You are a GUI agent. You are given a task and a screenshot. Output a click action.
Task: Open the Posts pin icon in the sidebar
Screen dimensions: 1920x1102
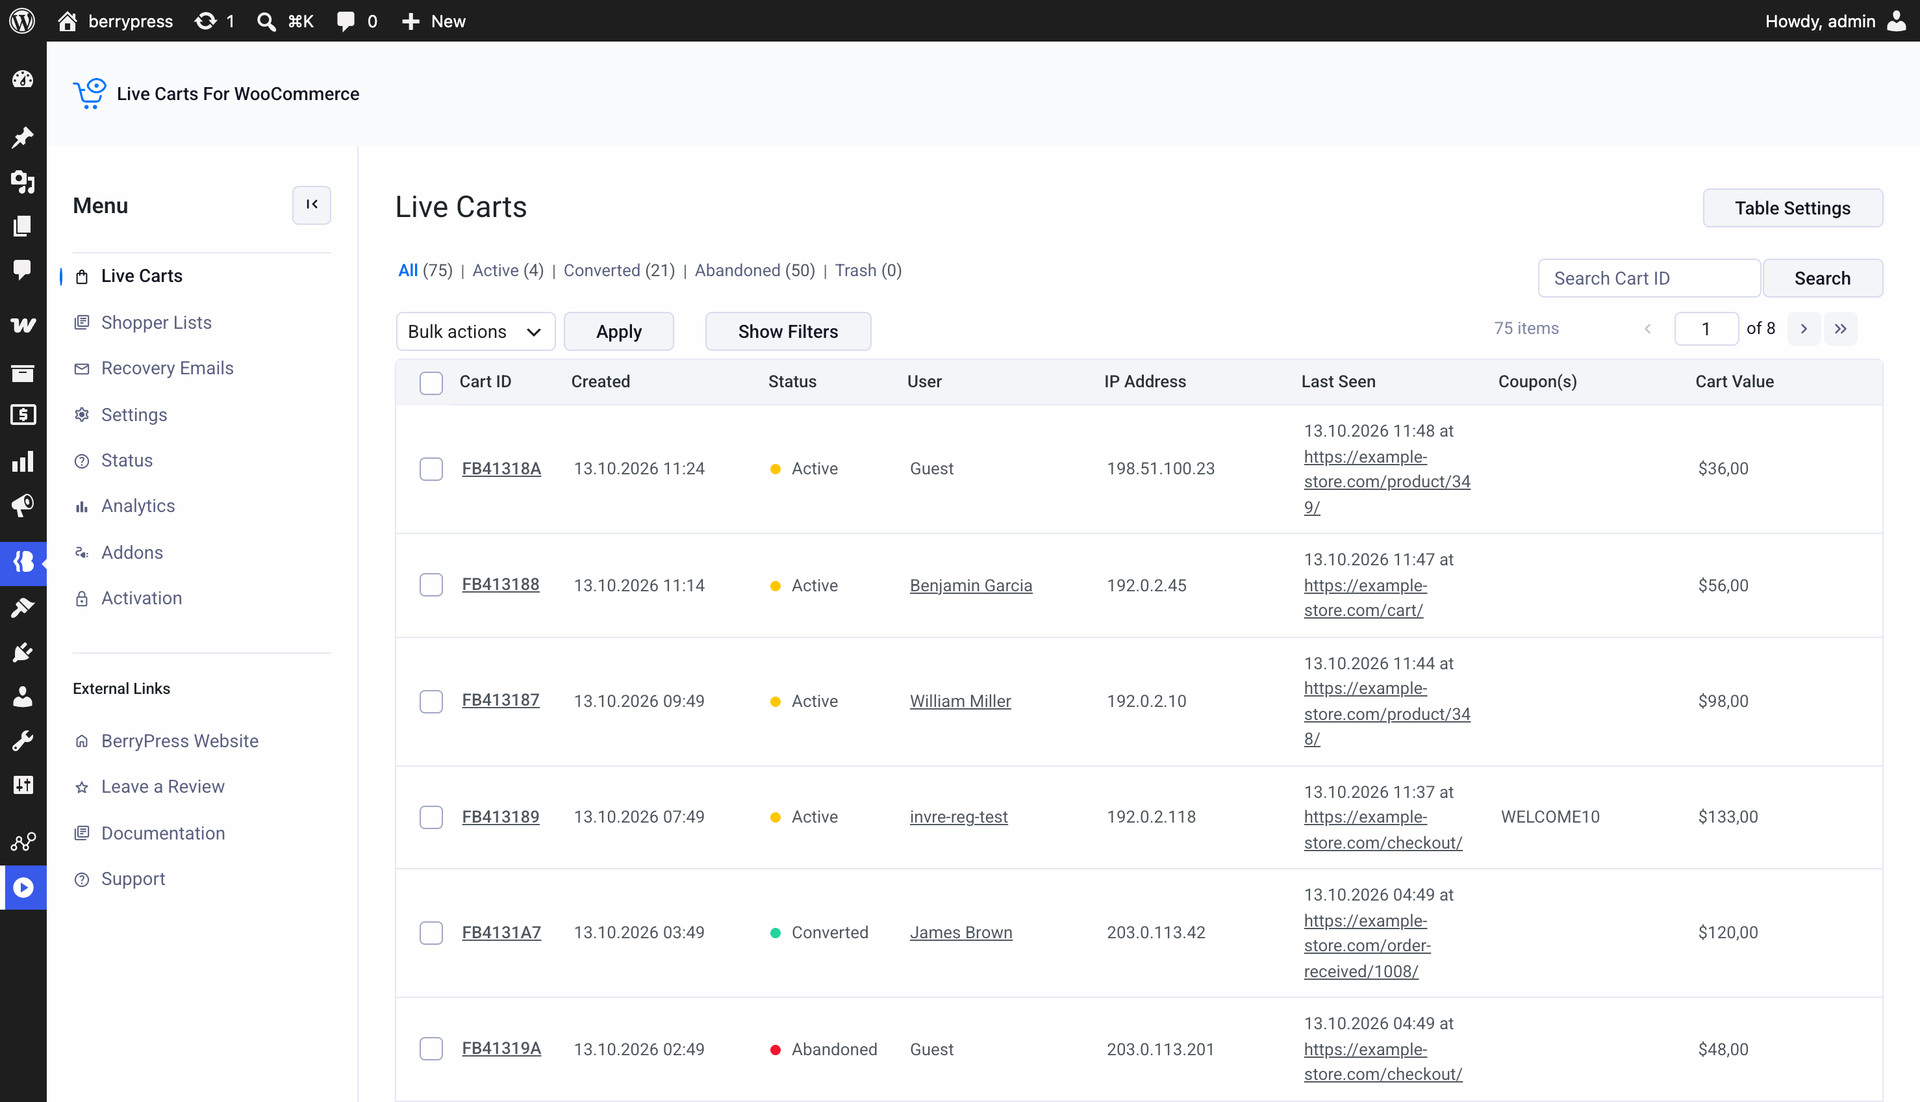23,137
